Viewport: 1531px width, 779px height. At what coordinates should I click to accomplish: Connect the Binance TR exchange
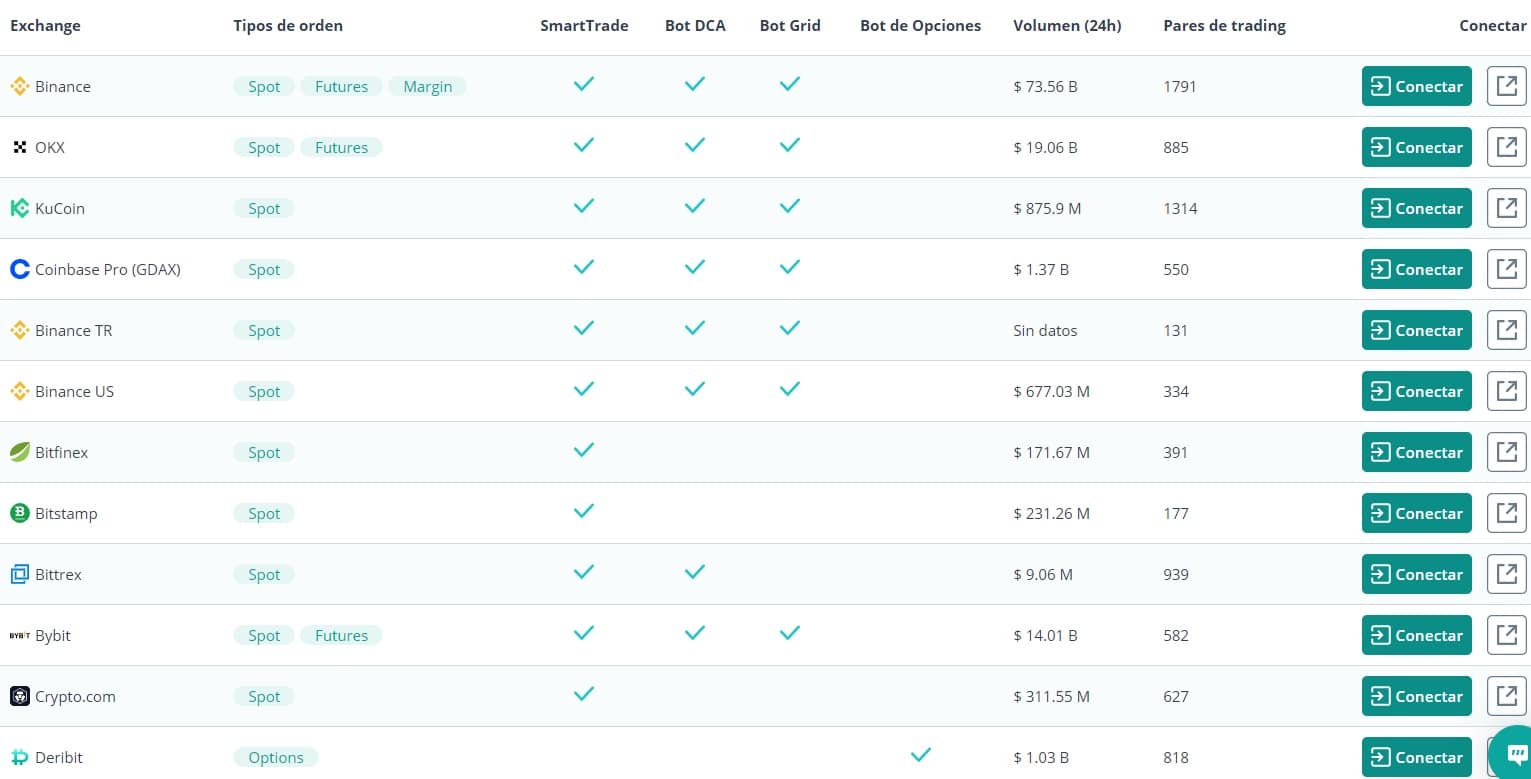pyautogui.click(x=1417, y=330)
